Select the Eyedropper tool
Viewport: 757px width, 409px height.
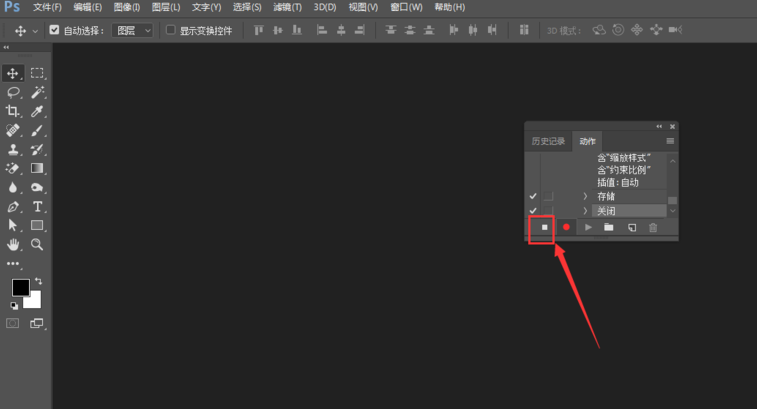point(37,111)
